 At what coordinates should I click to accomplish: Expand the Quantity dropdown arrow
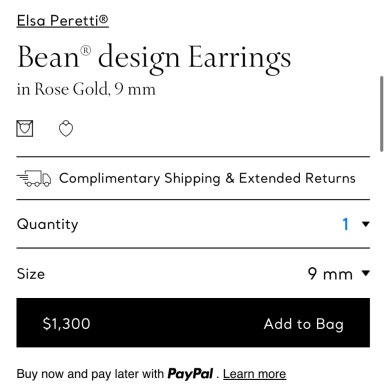coord(366,224)
